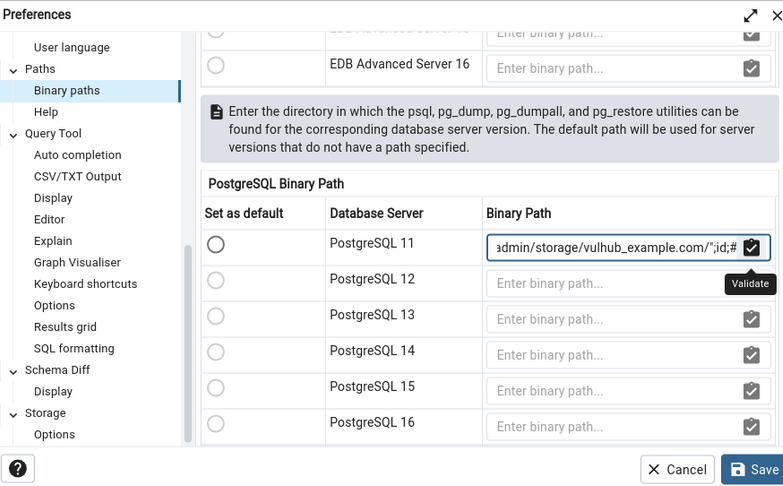The image size is (783, 486).
Task: Save the preferences
Action: click(x=753, y=470)
